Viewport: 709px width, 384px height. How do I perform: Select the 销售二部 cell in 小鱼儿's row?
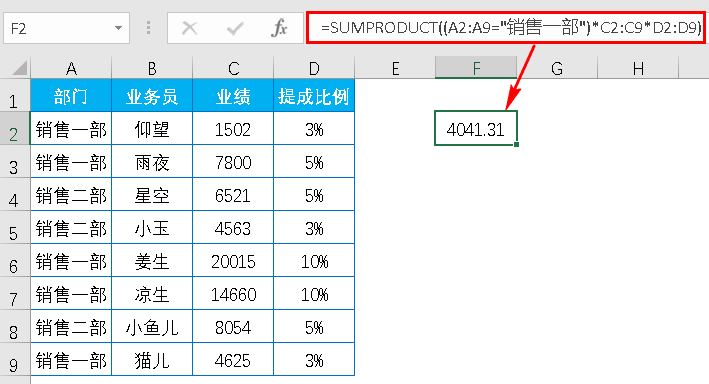click(71, 327)
